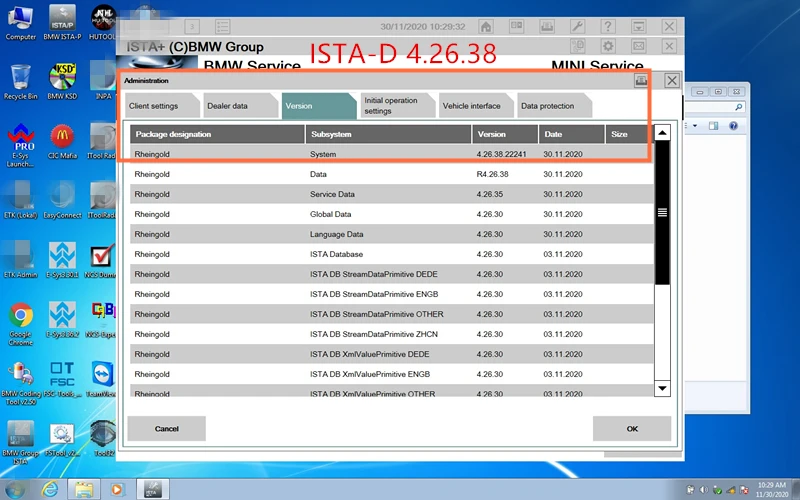Select the BMW ISTA-P desktop shortcut
800x500 pixels.
[62, 23]
